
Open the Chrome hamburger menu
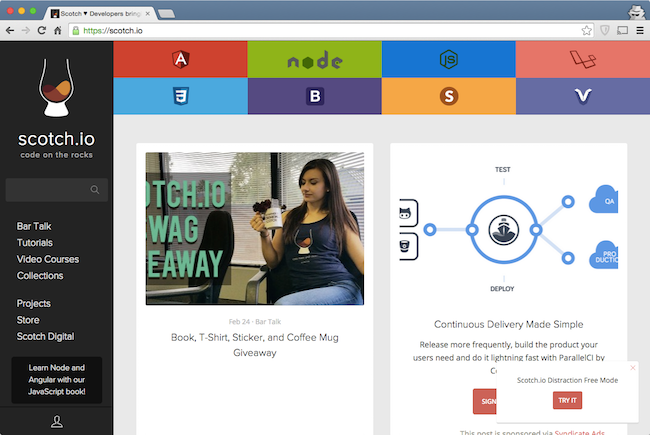[x=638, y=30]
